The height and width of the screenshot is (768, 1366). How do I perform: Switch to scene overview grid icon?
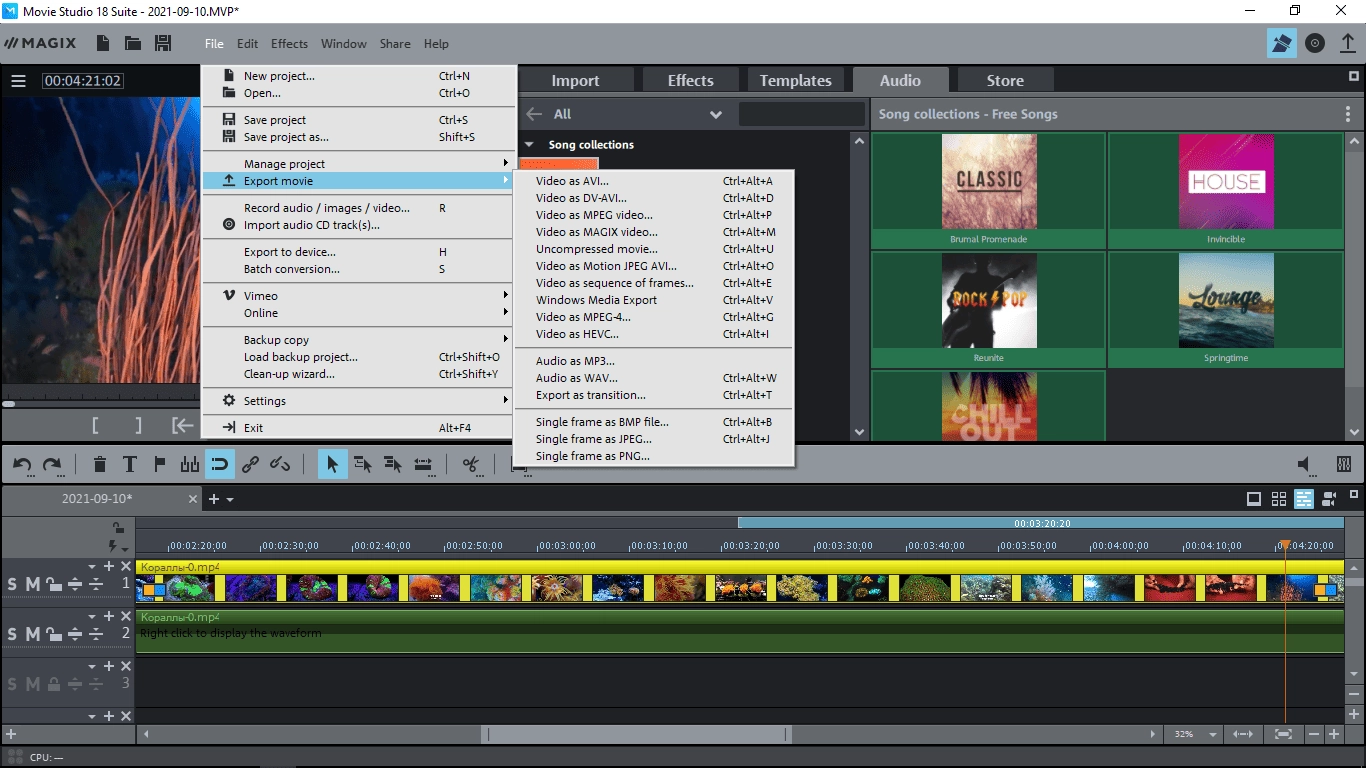tap(1279, 499)
